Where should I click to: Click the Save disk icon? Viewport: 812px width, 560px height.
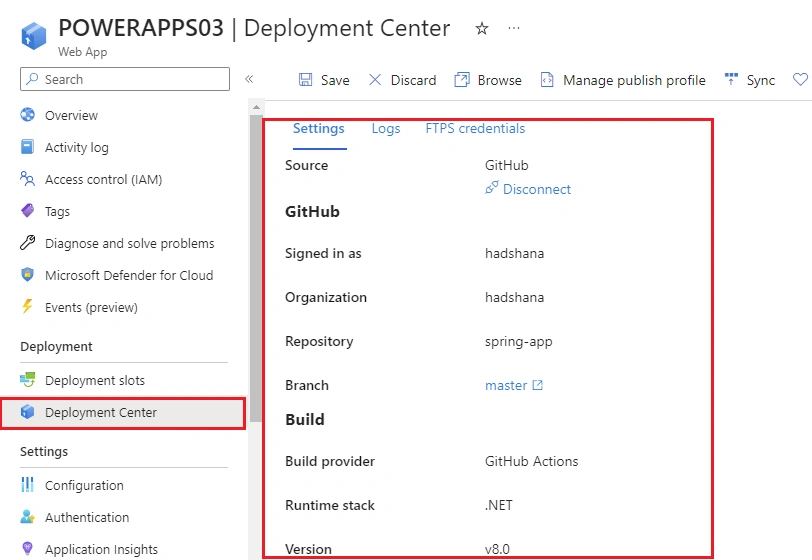(x=306, y=80)
